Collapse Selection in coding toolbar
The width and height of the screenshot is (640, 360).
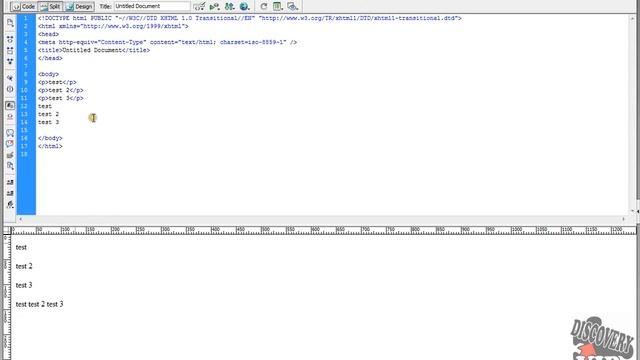pyautogui.click(x=10, y=51)
